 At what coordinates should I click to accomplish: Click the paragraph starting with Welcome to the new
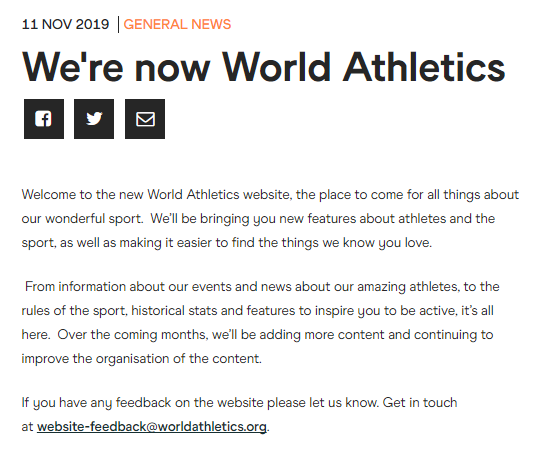click(x=270, y=219)
